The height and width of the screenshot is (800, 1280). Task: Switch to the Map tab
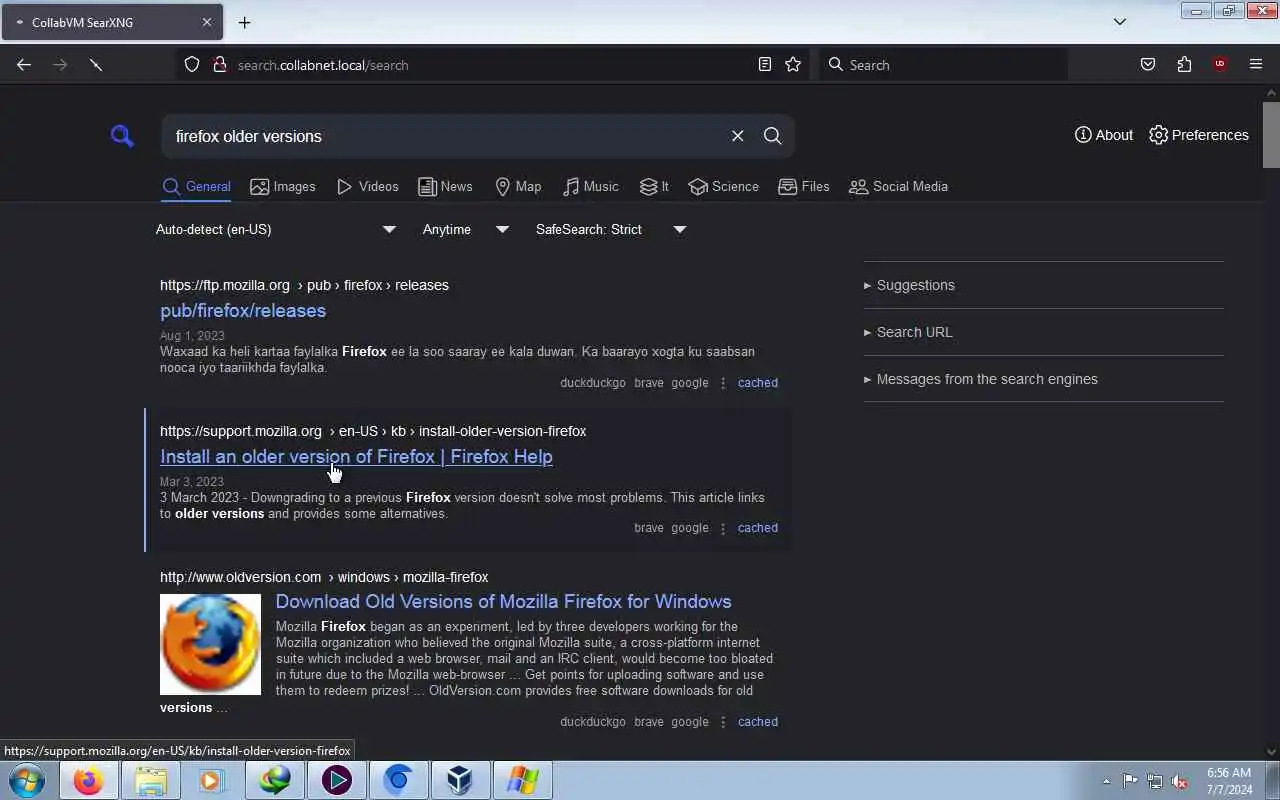pyautogui.click(x=518, y=186)
